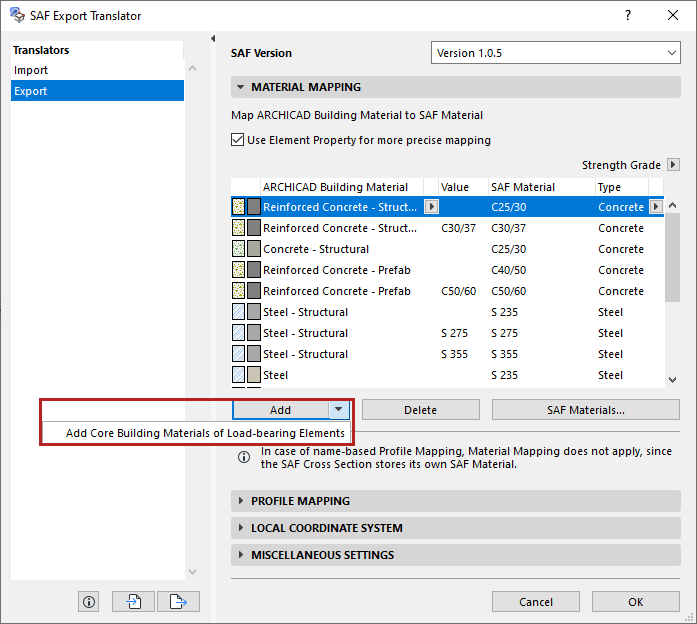
Task: Click material table scroll up arrow
Action: [x=673, y=205]
